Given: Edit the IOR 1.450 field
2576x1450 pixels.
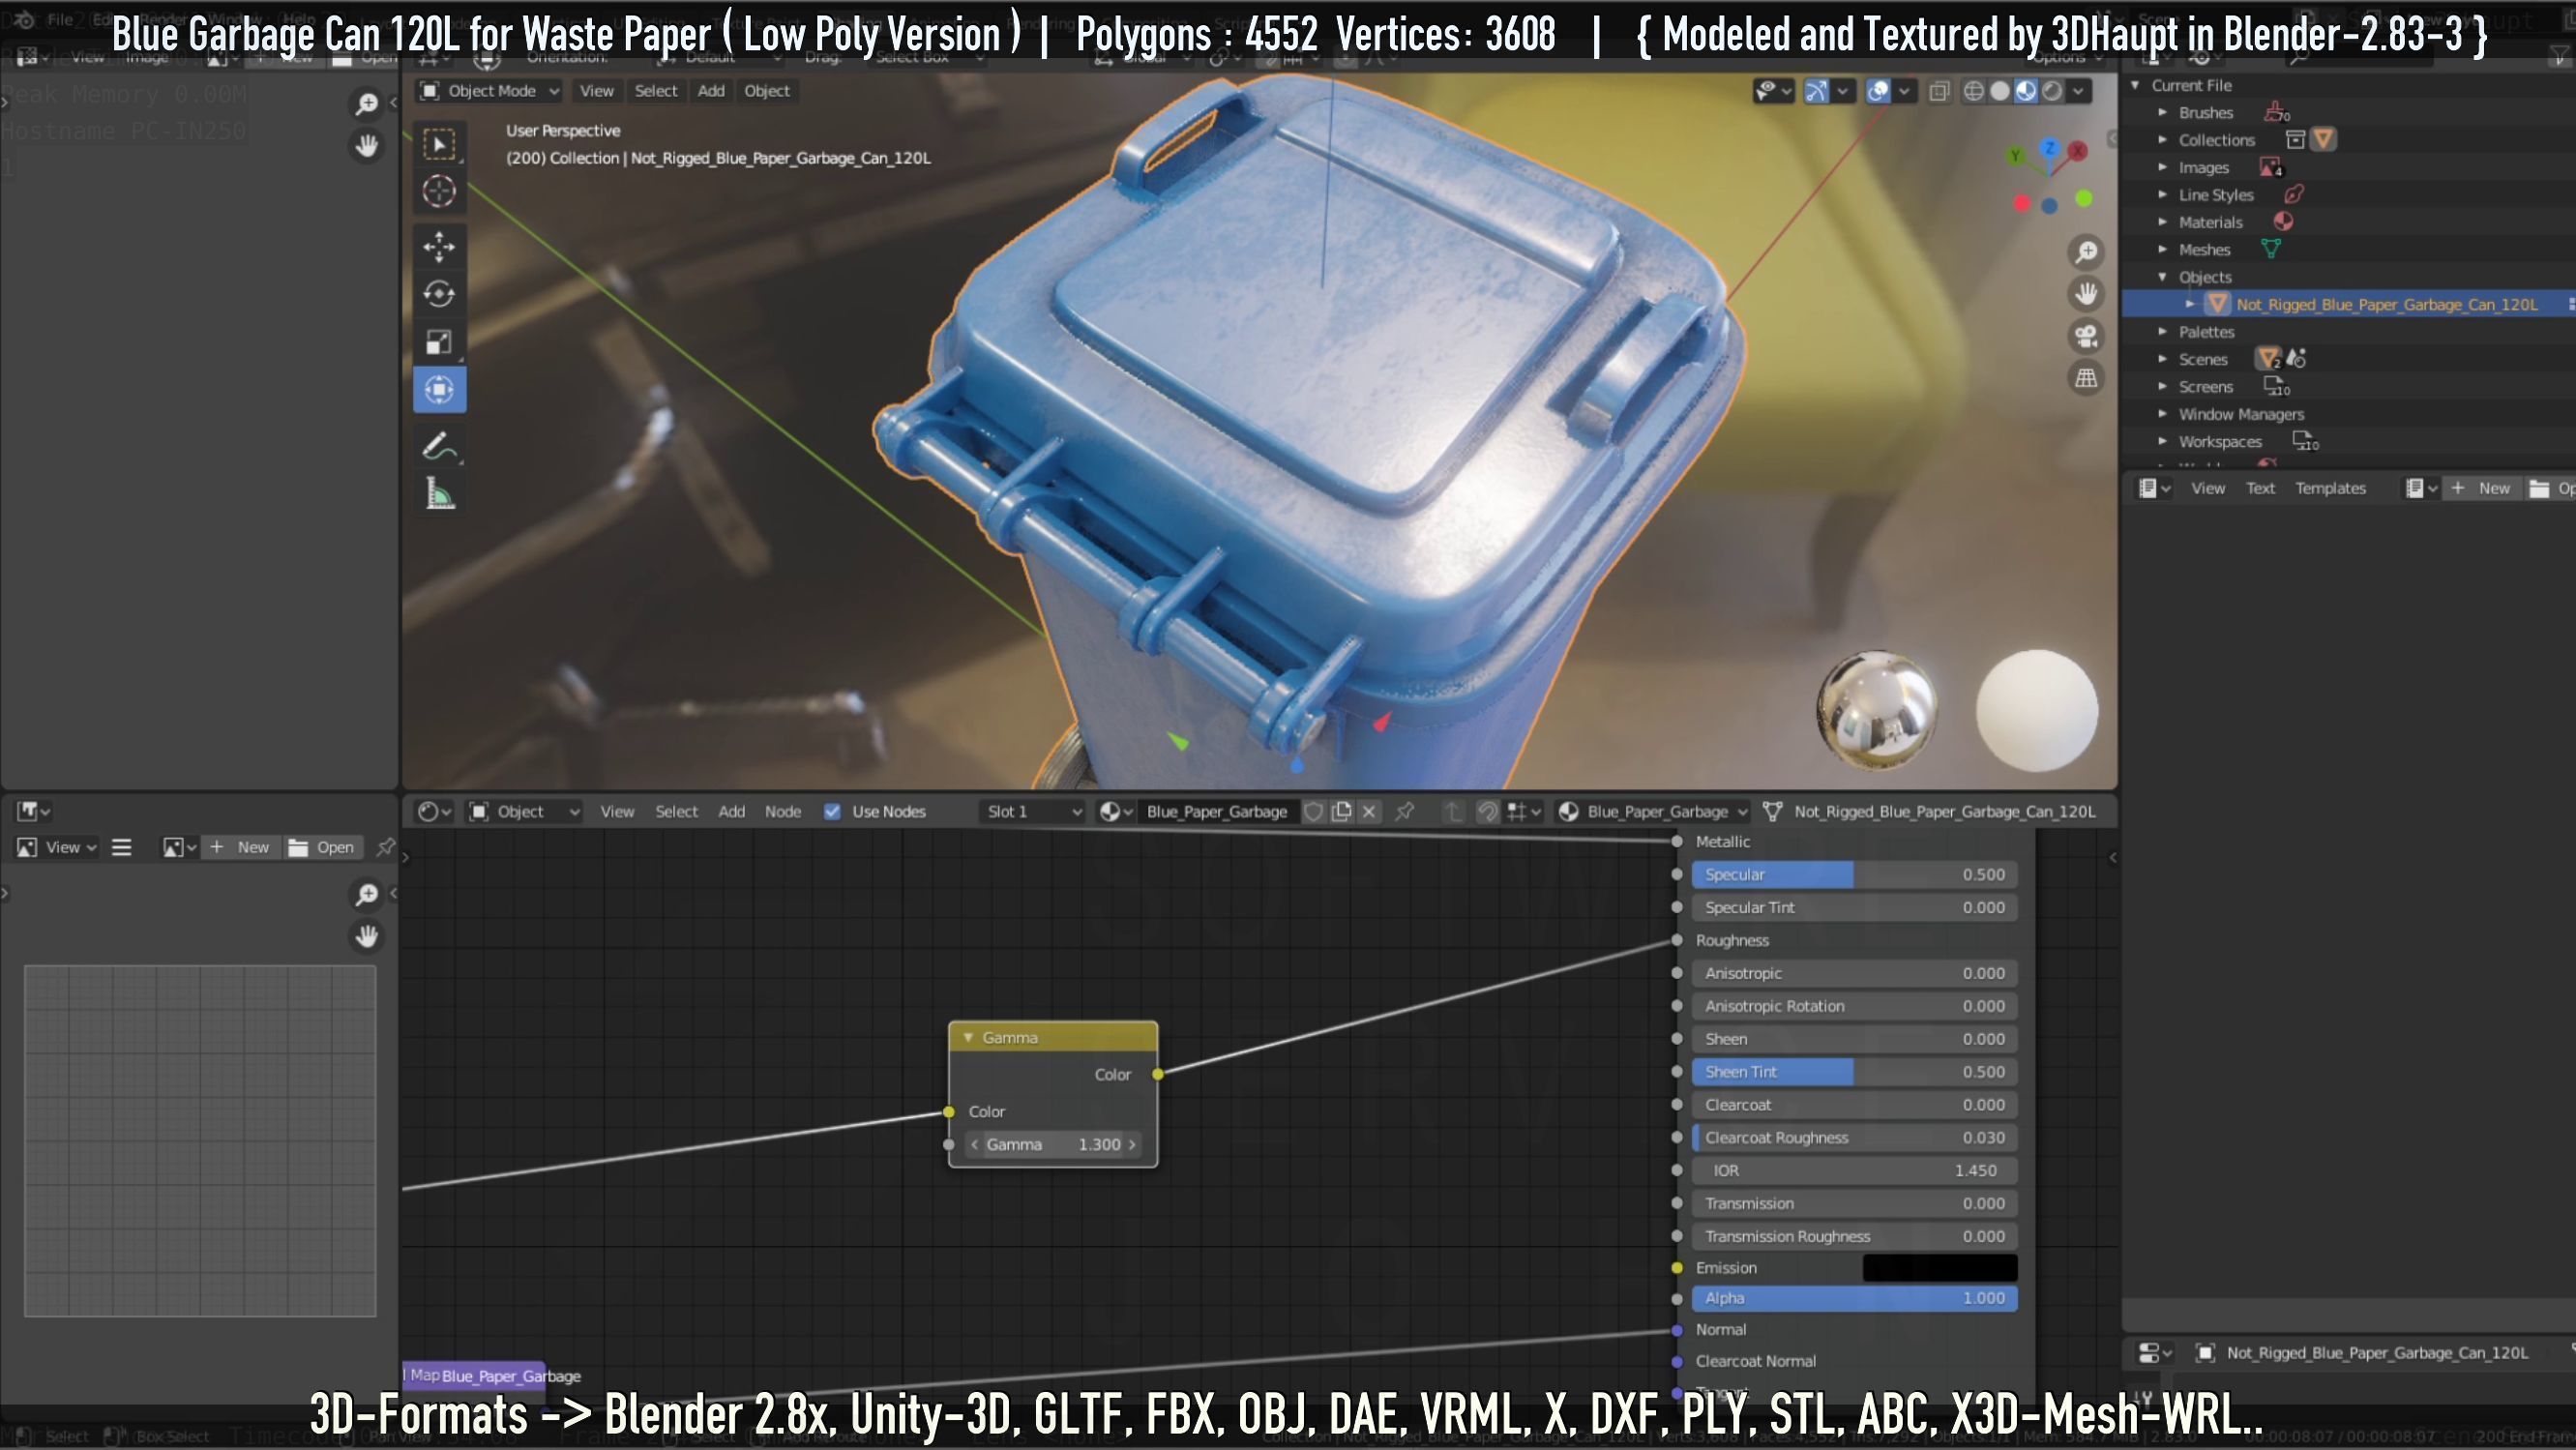Looking at the screenshot, I should (1855, 1170).
